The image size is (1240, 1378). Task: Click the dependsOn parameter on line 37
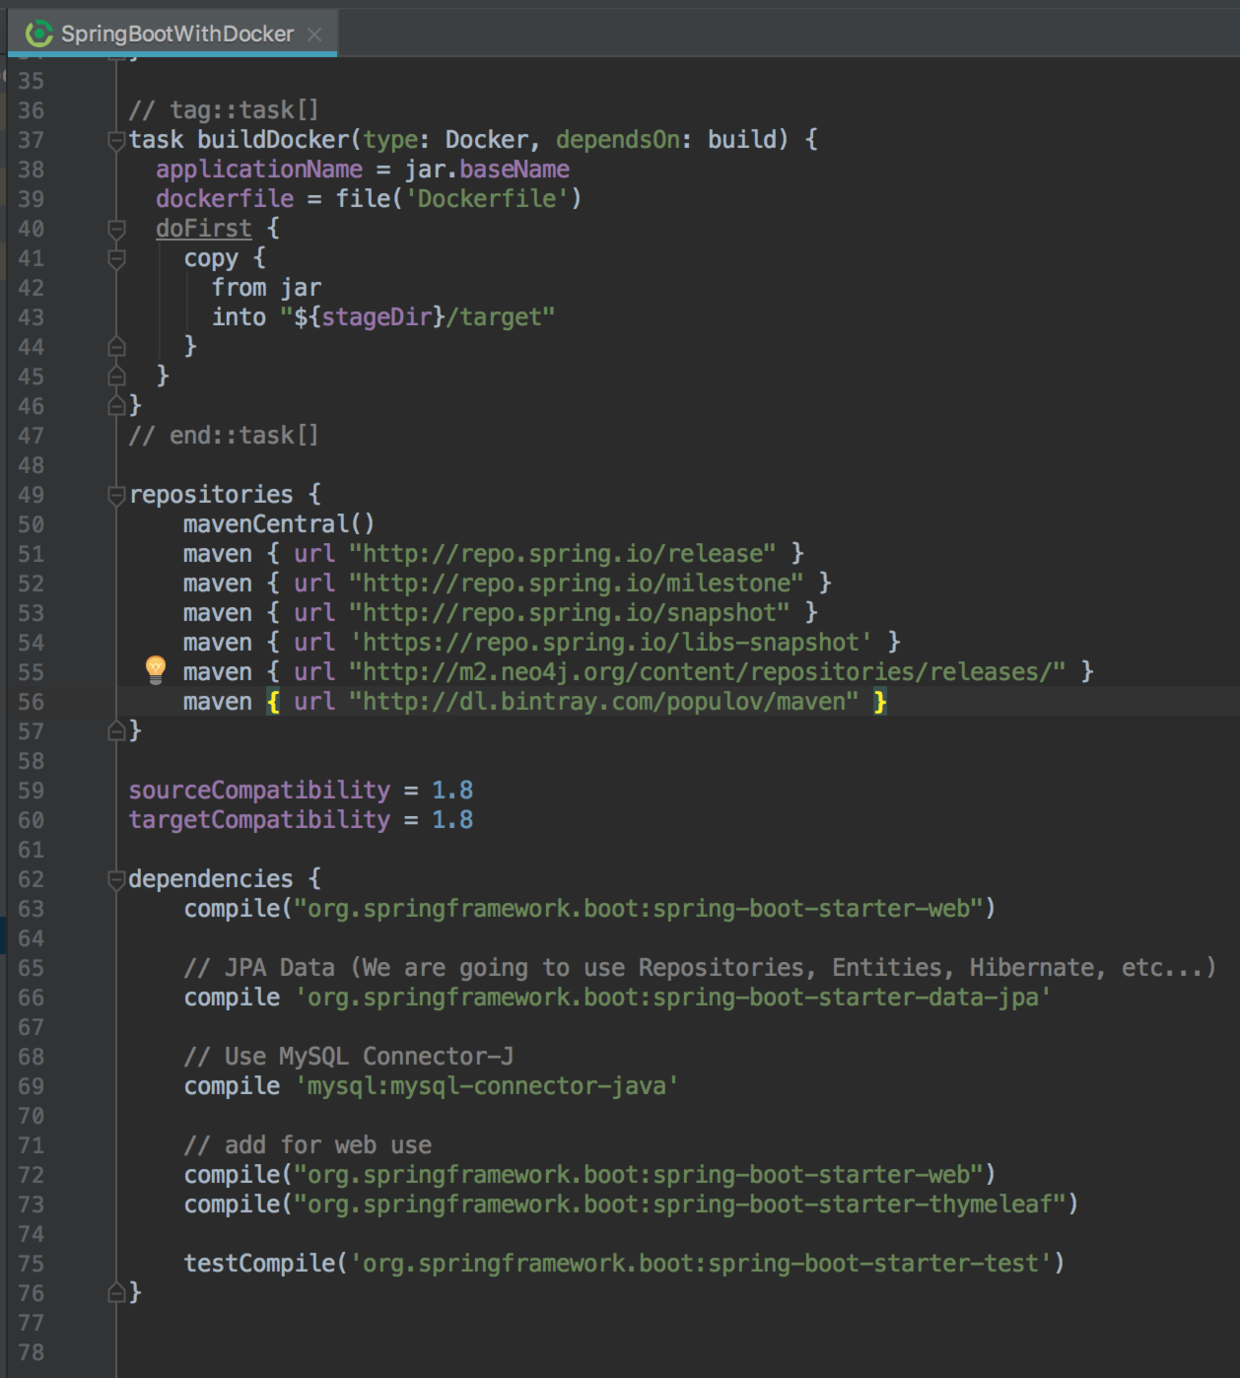coord(618,139)
